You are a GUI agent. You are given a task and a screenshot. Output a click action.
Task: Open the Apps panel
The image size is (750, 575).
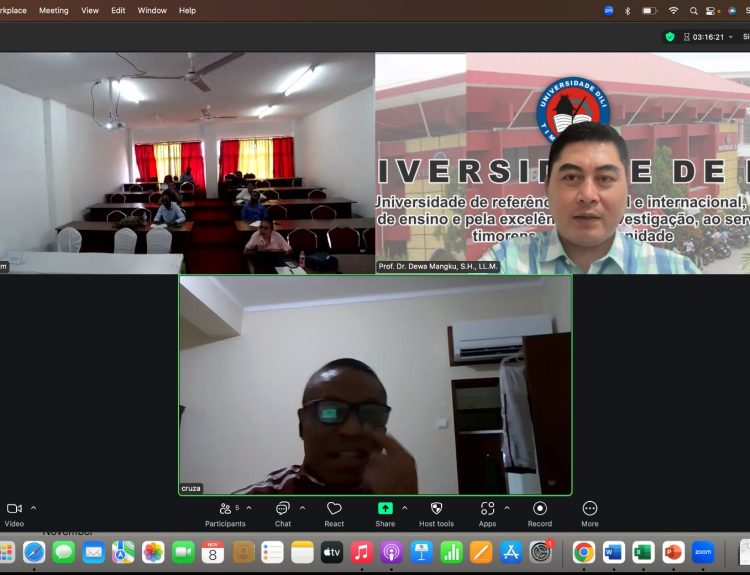point(487,509)
